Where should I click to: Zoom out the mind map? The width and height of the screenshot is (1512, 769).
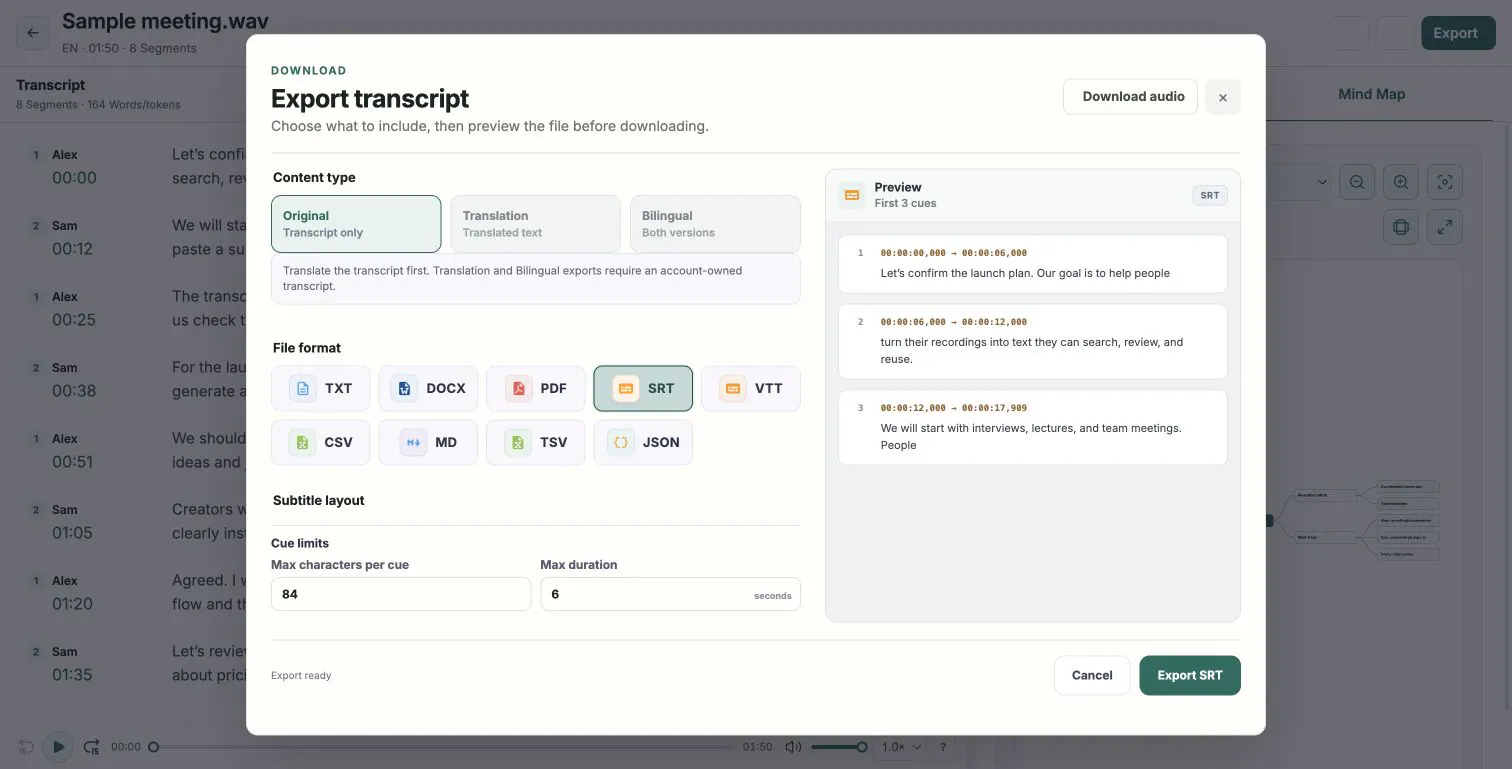[x=1357, y=182]
